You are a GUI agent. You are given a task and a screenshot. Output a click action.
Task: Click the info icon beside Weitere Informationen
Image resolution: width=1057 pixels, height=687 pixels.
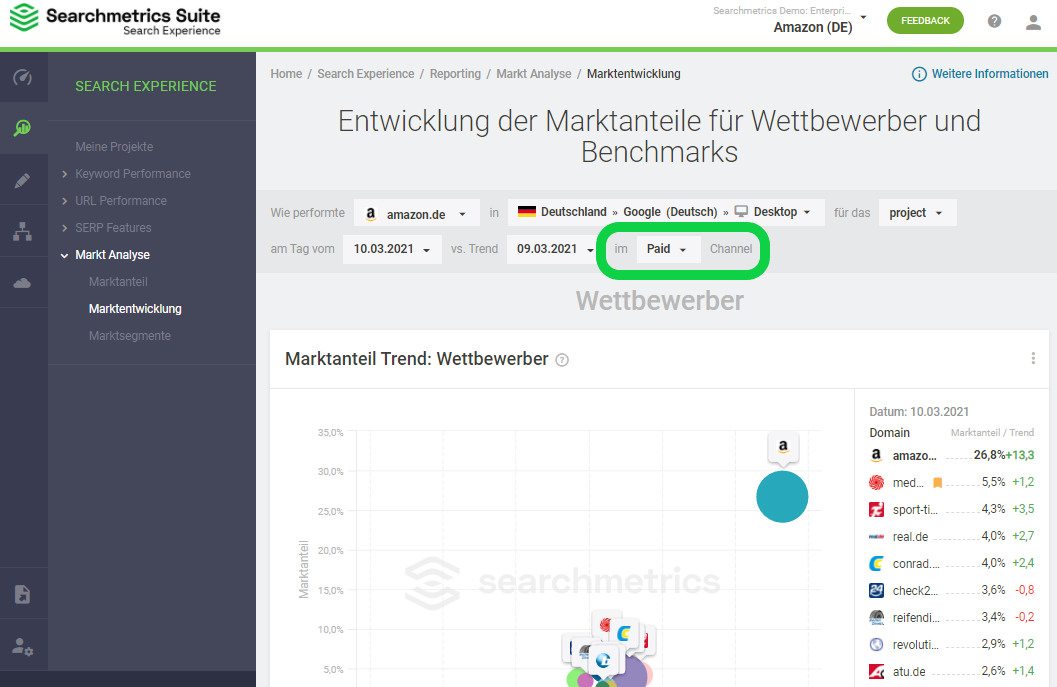point(919,74)
